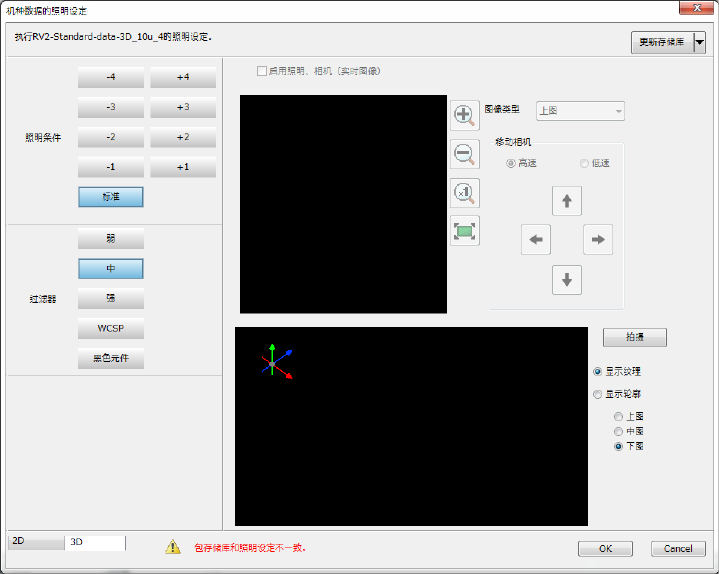
Task: Select the 强 filter button
Action: pyautogui.click(x=111, y=298)
